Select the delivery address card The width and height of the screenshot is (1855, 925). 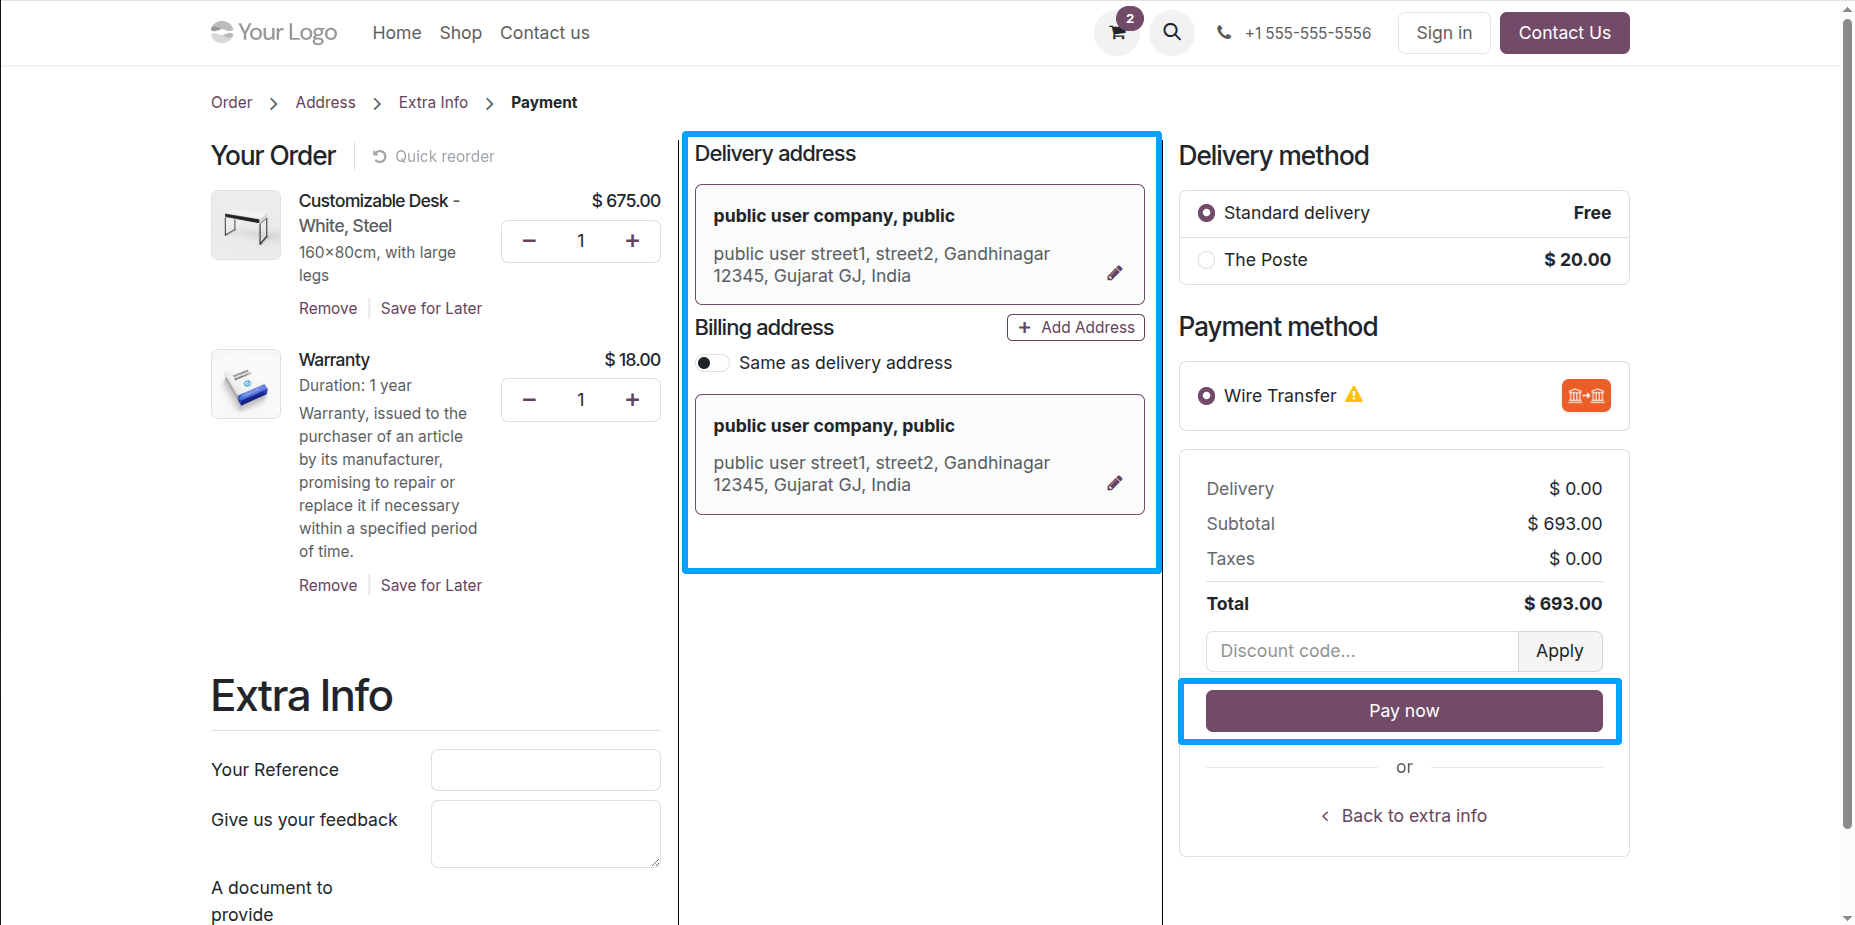click(x=920, y=244)
